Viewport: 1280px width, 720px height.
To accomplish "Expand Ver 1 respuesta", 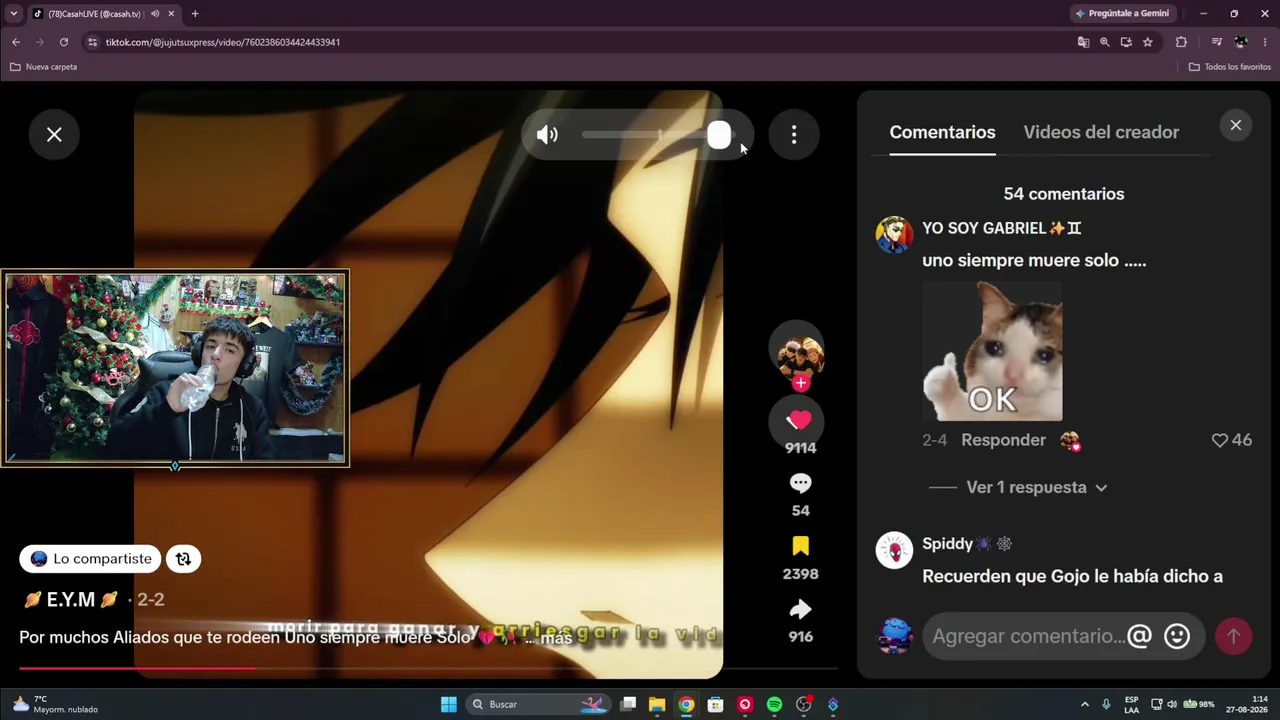I will click(1037, 487).
